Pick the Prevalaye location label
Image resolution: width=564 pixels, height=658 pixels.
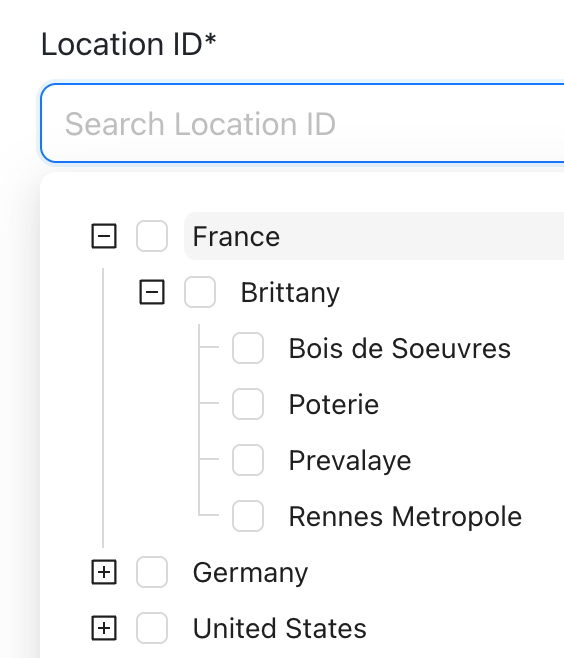(x=350, y=461)
